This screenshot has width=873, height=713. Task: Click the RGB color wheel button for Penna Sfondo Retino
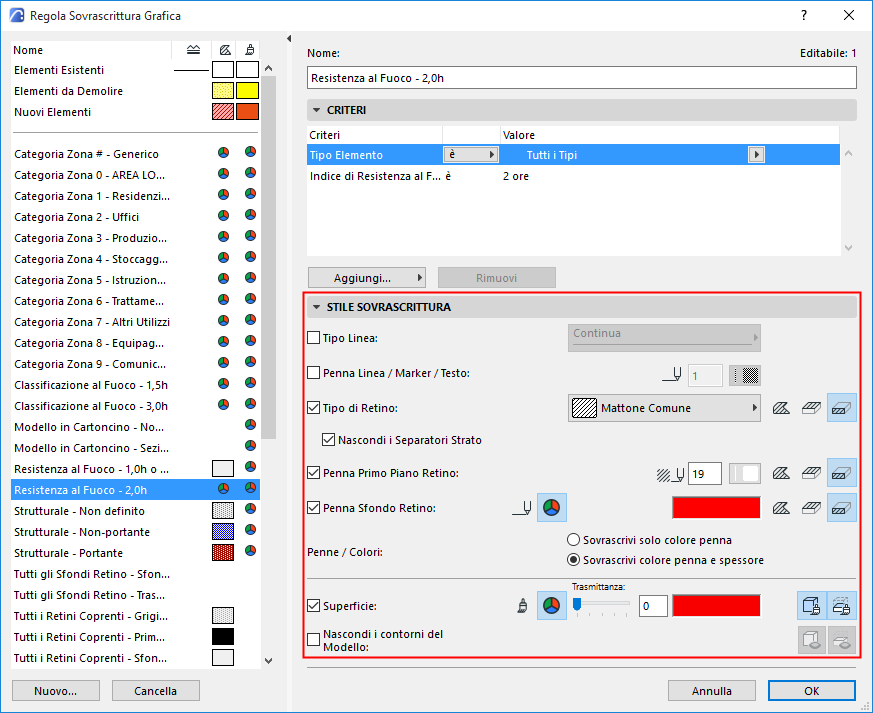click(x=551, y=508)
